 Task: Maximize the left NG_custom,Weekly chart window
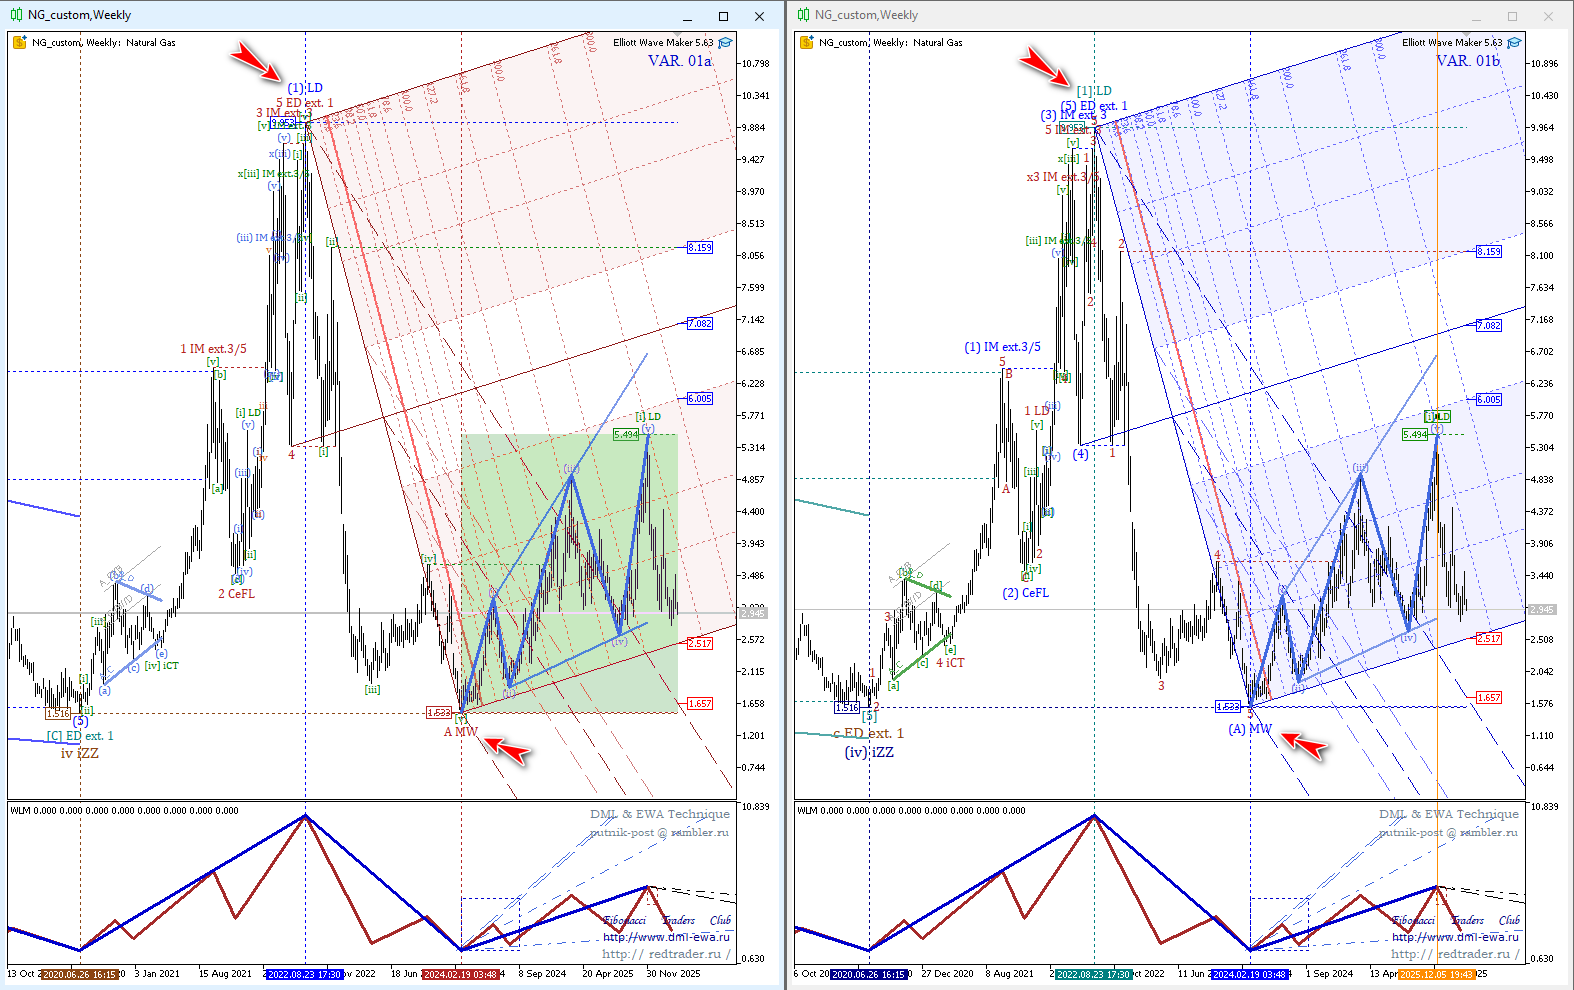coord(723,16)
